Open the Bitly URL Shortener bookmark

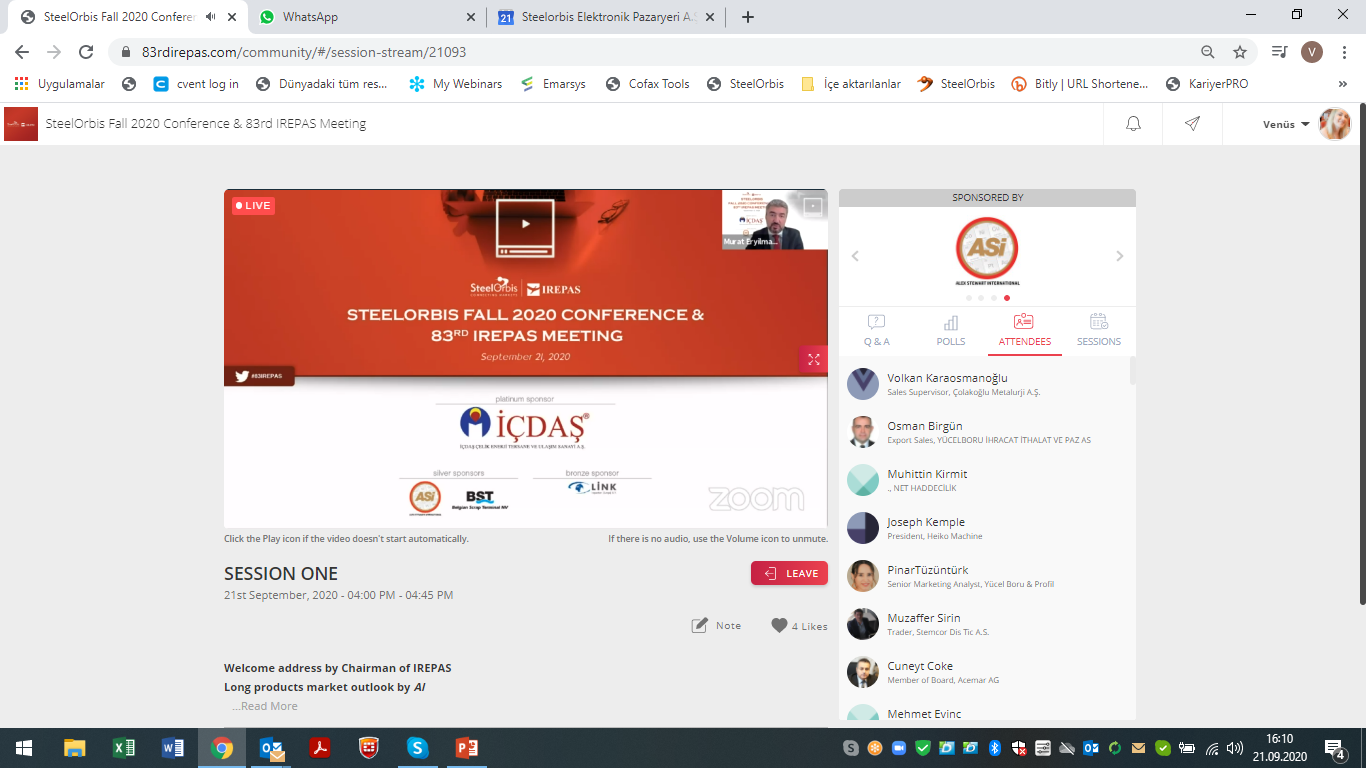(1080, 84)
